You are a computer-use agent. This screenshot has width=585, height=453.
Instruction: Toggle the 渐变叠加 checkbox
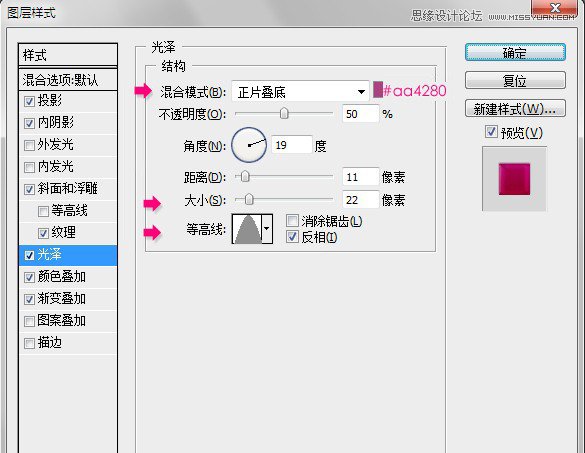click(29, 299)
